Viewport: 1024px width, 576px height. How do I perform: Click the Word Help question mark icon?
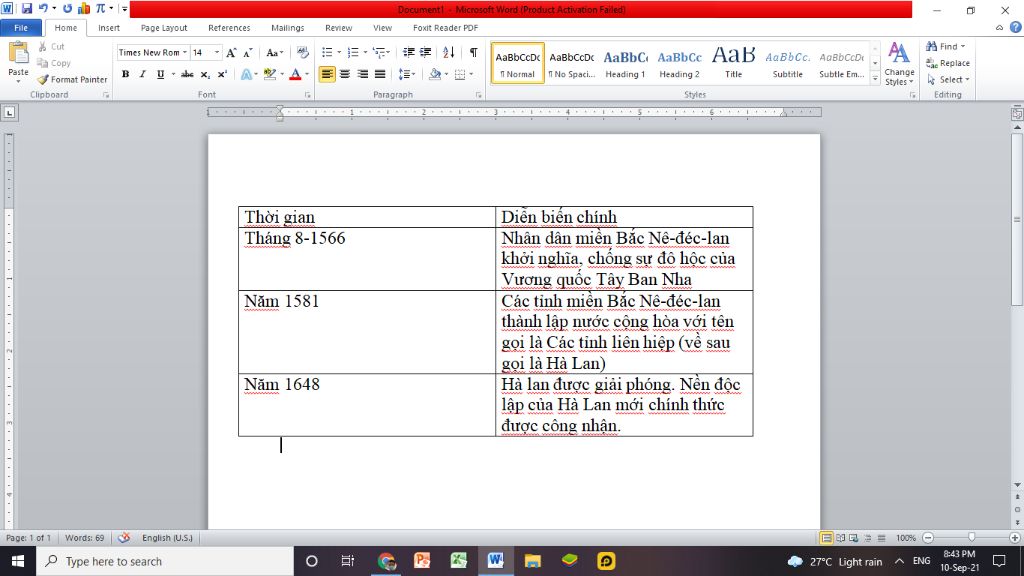[x=1016, y=27]
